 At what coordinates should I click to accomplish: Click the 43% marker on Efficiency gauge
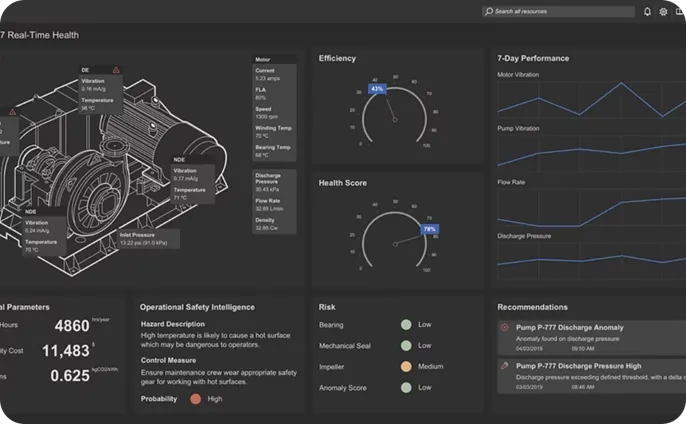point(377,89)
